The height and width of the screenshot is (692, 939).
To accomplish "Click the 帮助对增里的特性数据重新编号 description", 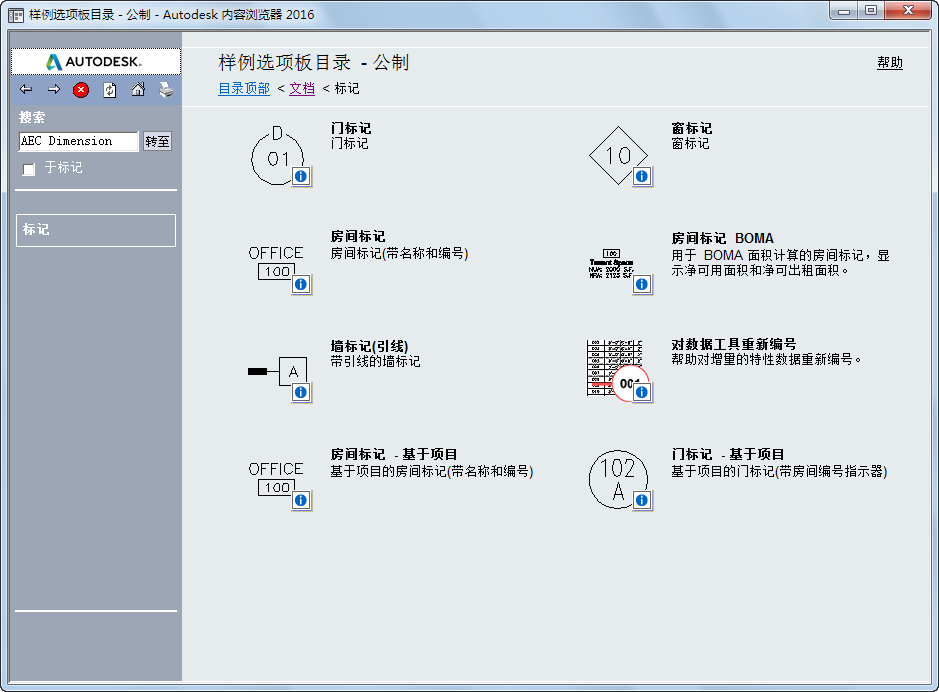I will [x=766, y=359].
